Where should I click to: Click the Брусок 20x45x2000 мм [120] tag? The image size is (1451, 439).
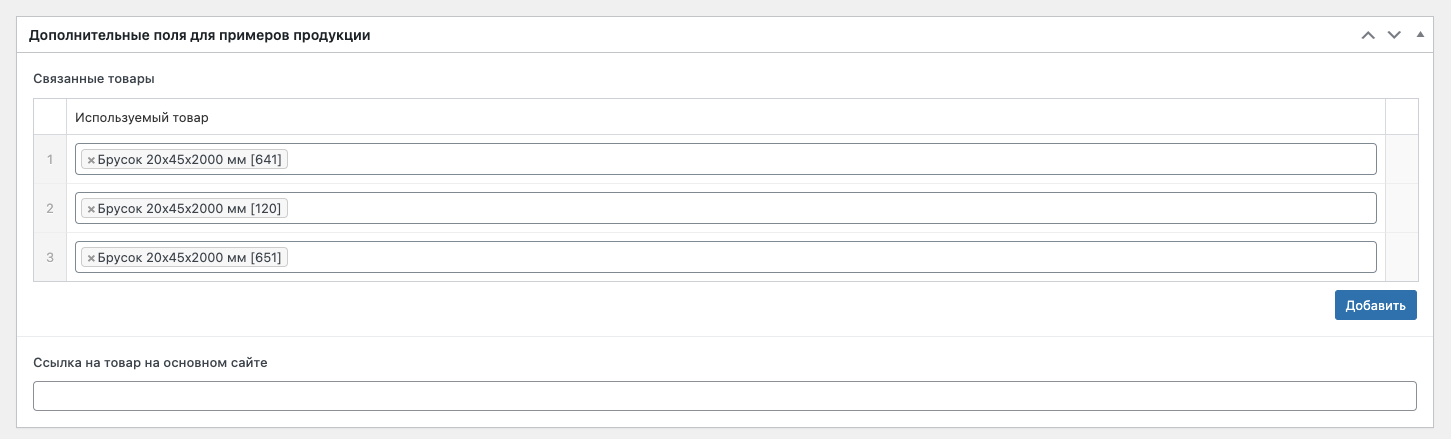[x=190, y=209]
